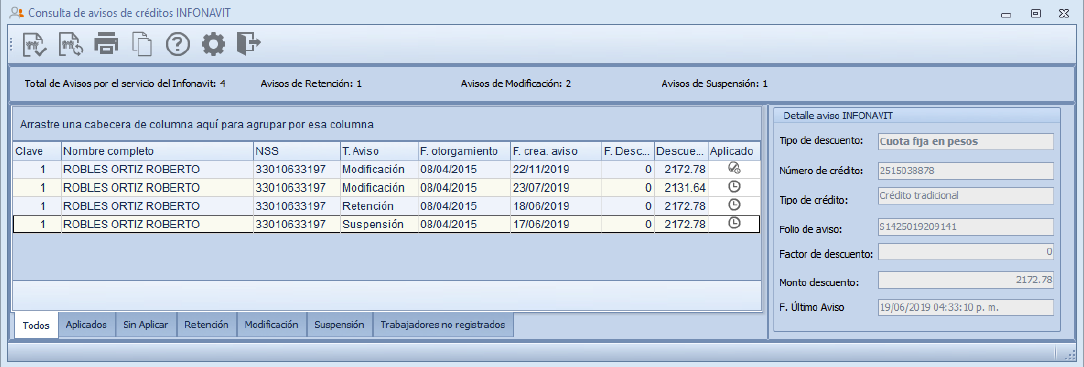Click the refresh notices toolbar icon

tap(71, 44)
